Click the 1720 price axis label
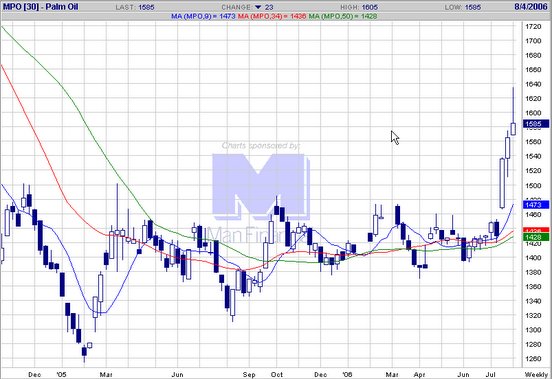Screen dimensions: 552x379 pyautogui.click(x=533, y=26)
